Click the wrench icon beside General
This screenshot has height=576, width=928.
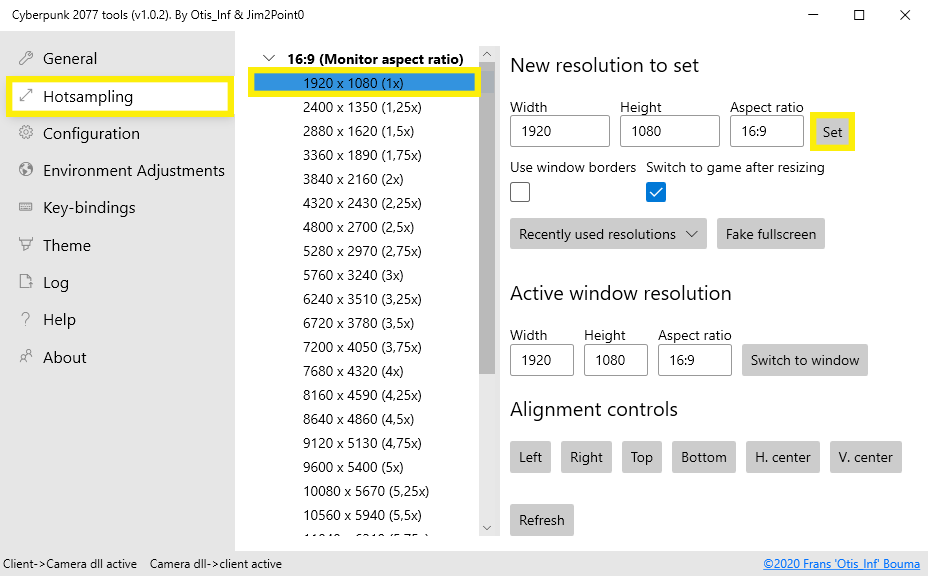coord(26,58)
